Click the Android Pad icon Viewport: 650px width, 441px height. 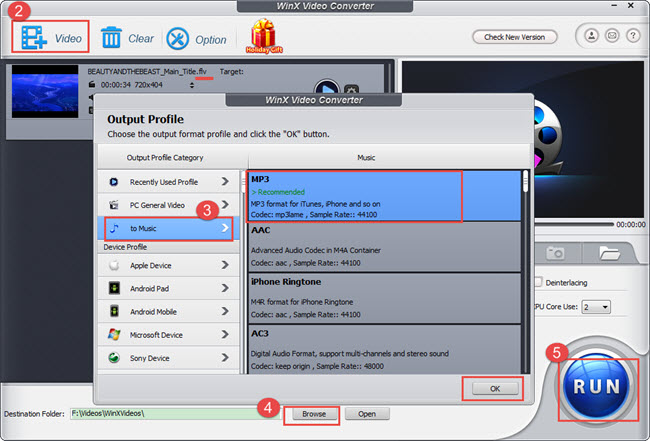click(114, 288)
